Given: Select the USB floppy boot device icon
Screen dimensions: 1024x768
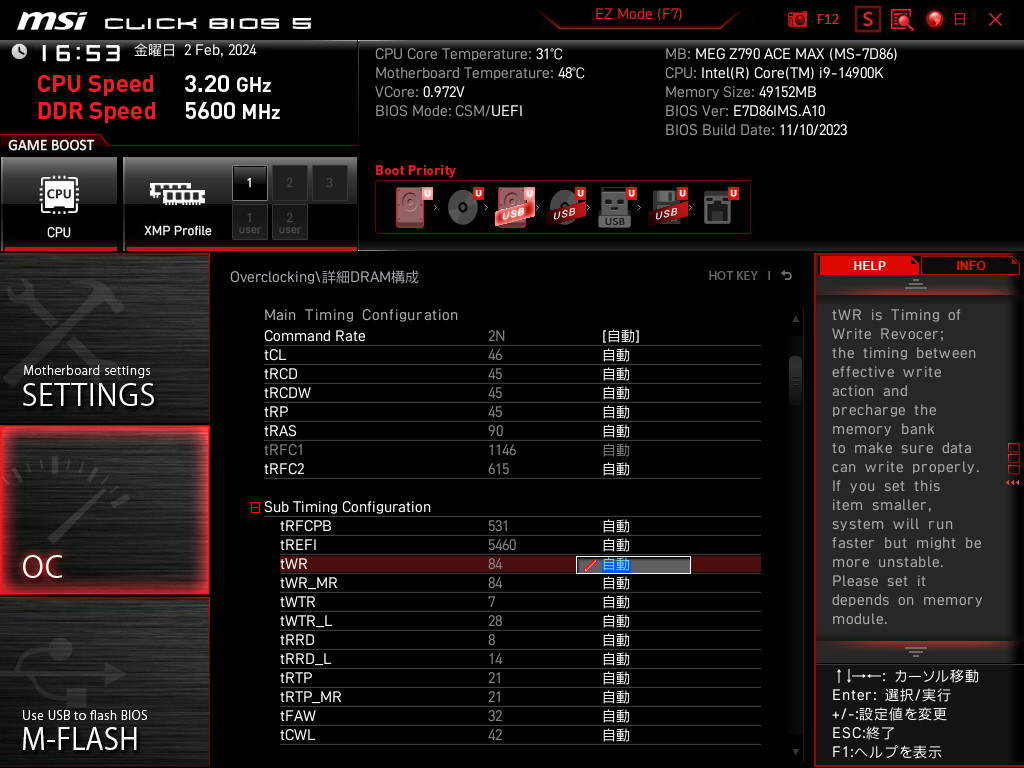Looking at the screenshot, I should [x=667, y=207].
